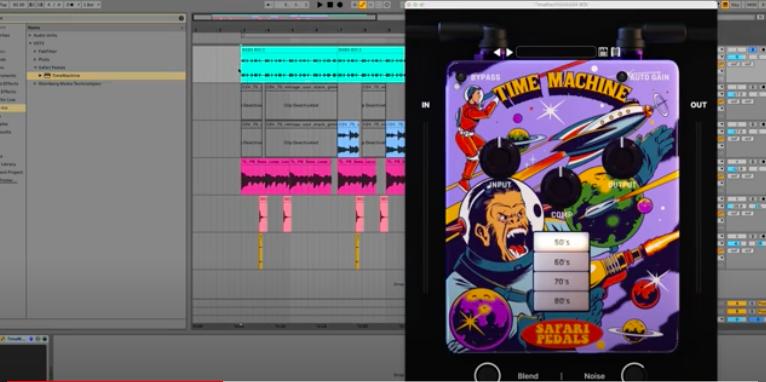The width and height of the screenshot is (766, 382).
Task: Click the tempo value field
Action: [19, 4]
